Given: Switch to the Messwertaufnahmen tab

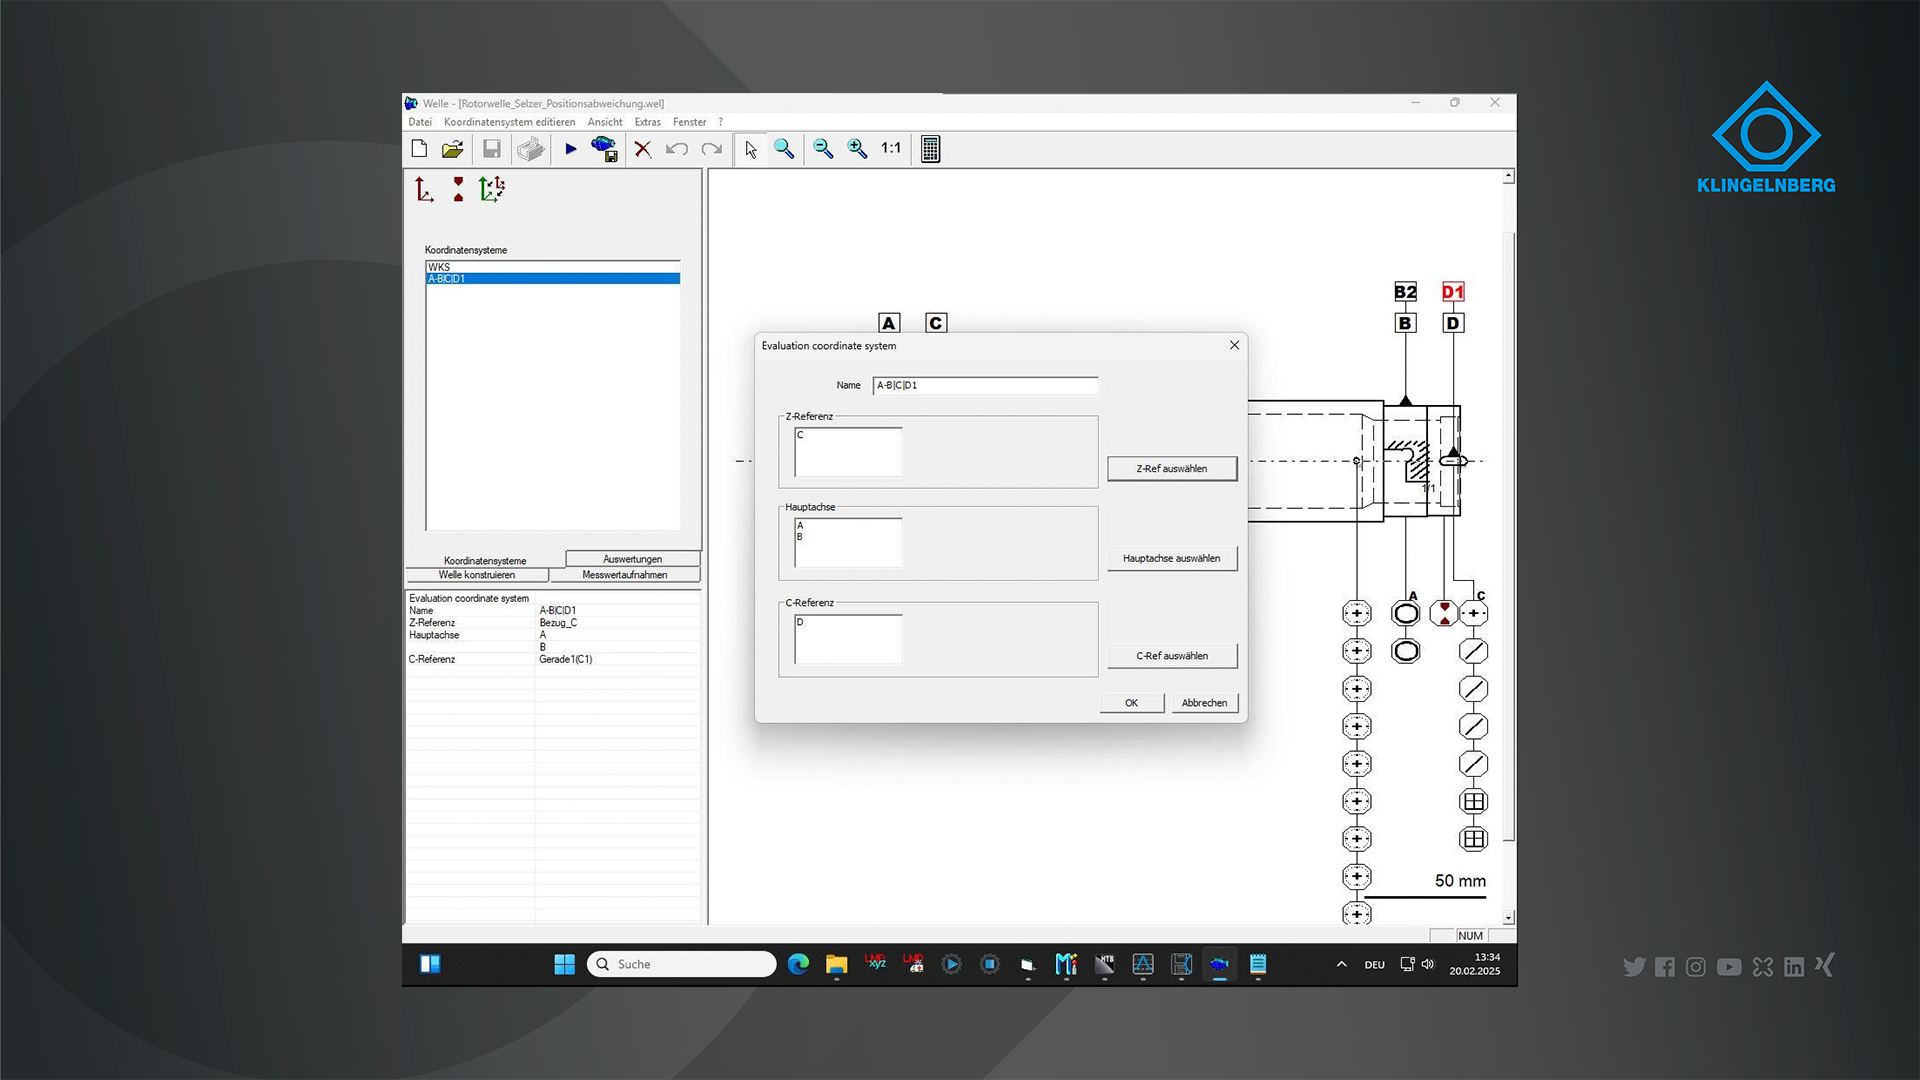Looking at the screenshot, I should pyautogui.click(x=625, y=575).
